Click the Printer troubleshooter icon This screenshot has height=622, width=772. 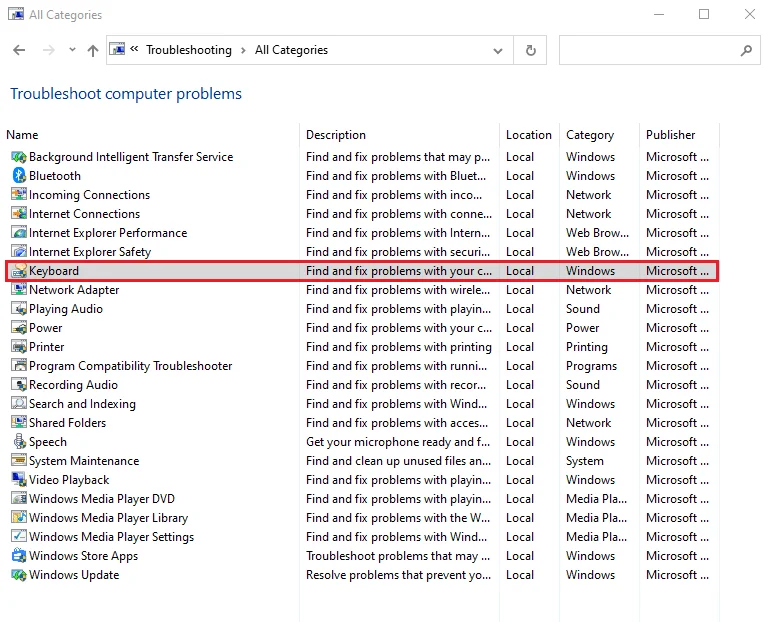click(19, 347)
